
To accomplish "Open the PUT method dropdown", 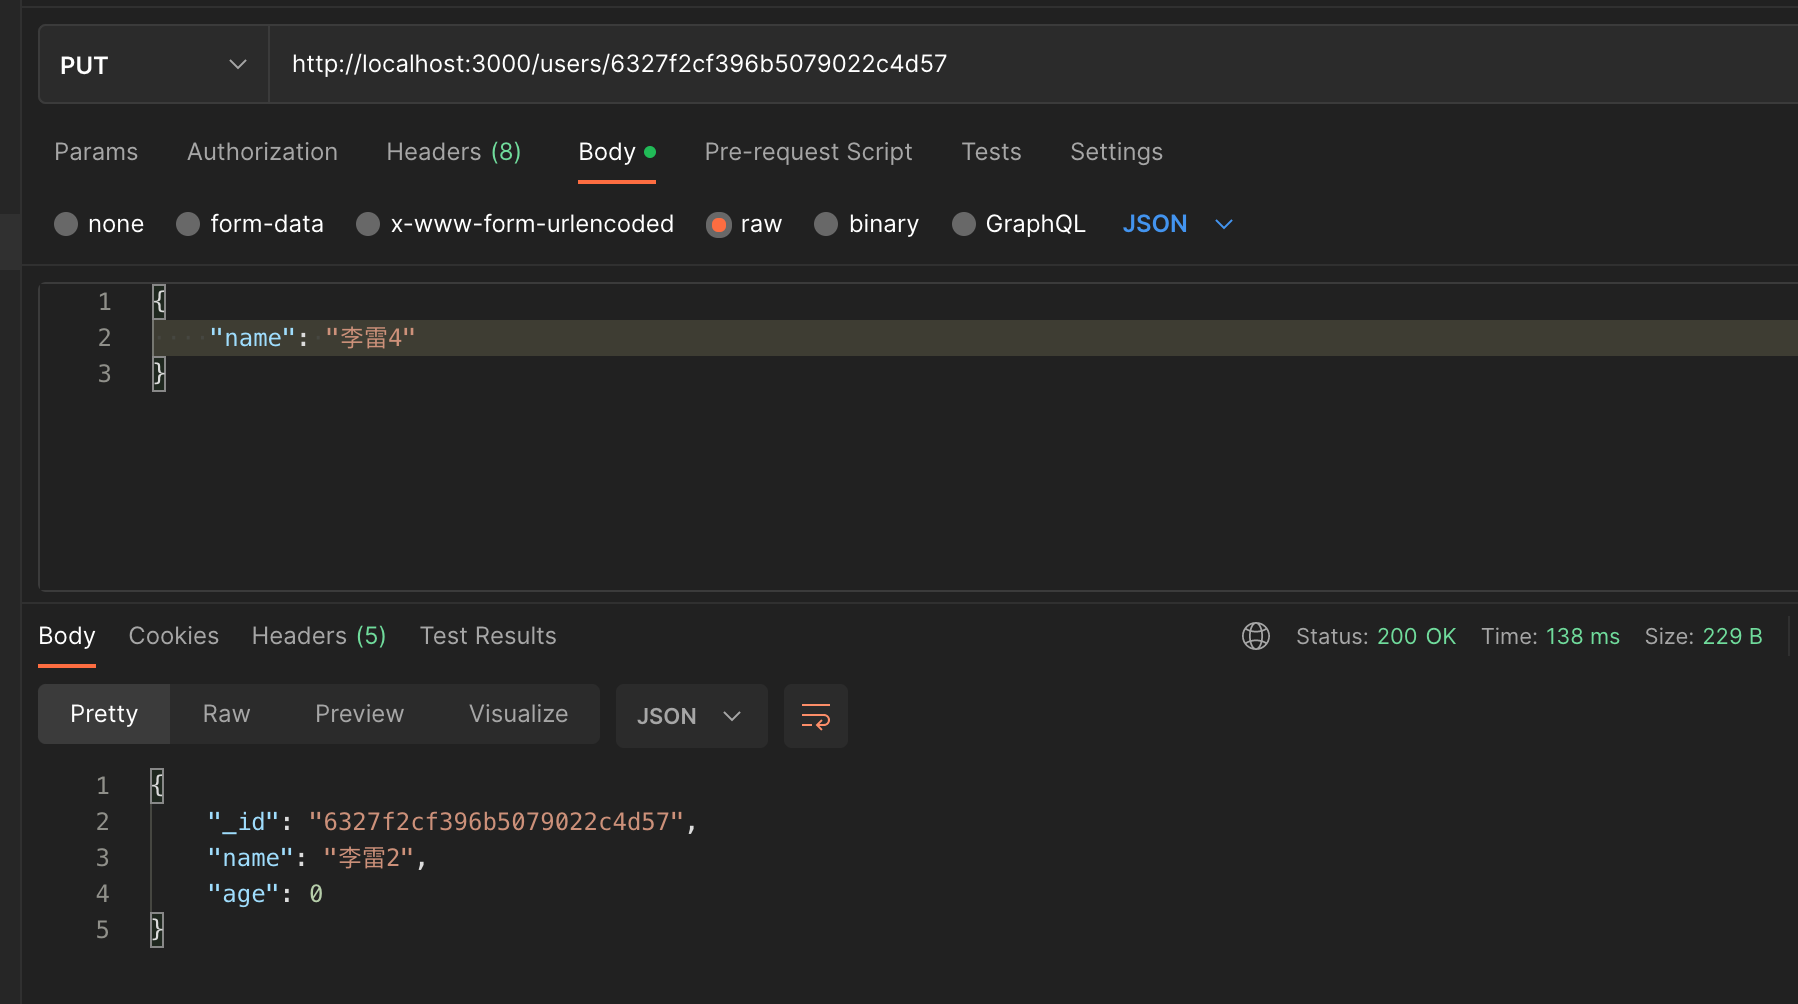I will (x=153, y=65).
